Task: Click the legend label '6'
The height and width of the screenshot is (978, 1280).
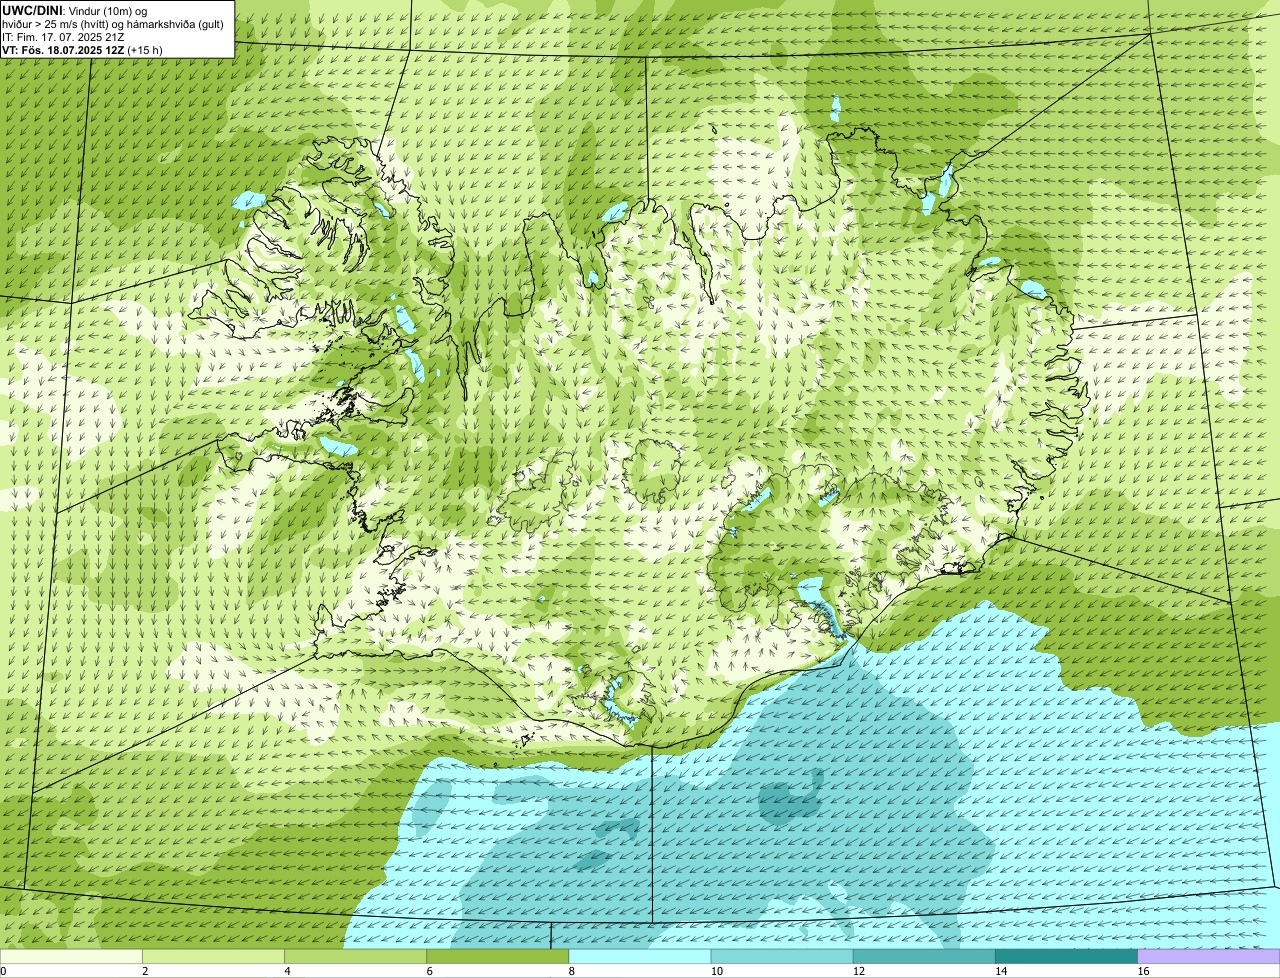Action: 430,971
